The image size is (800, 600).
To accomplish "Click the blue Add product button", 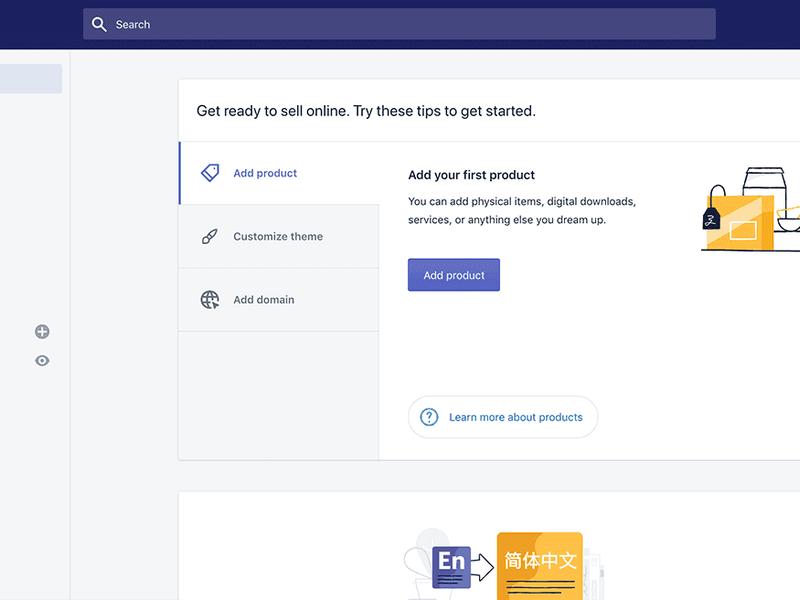I will pos(454,275).
